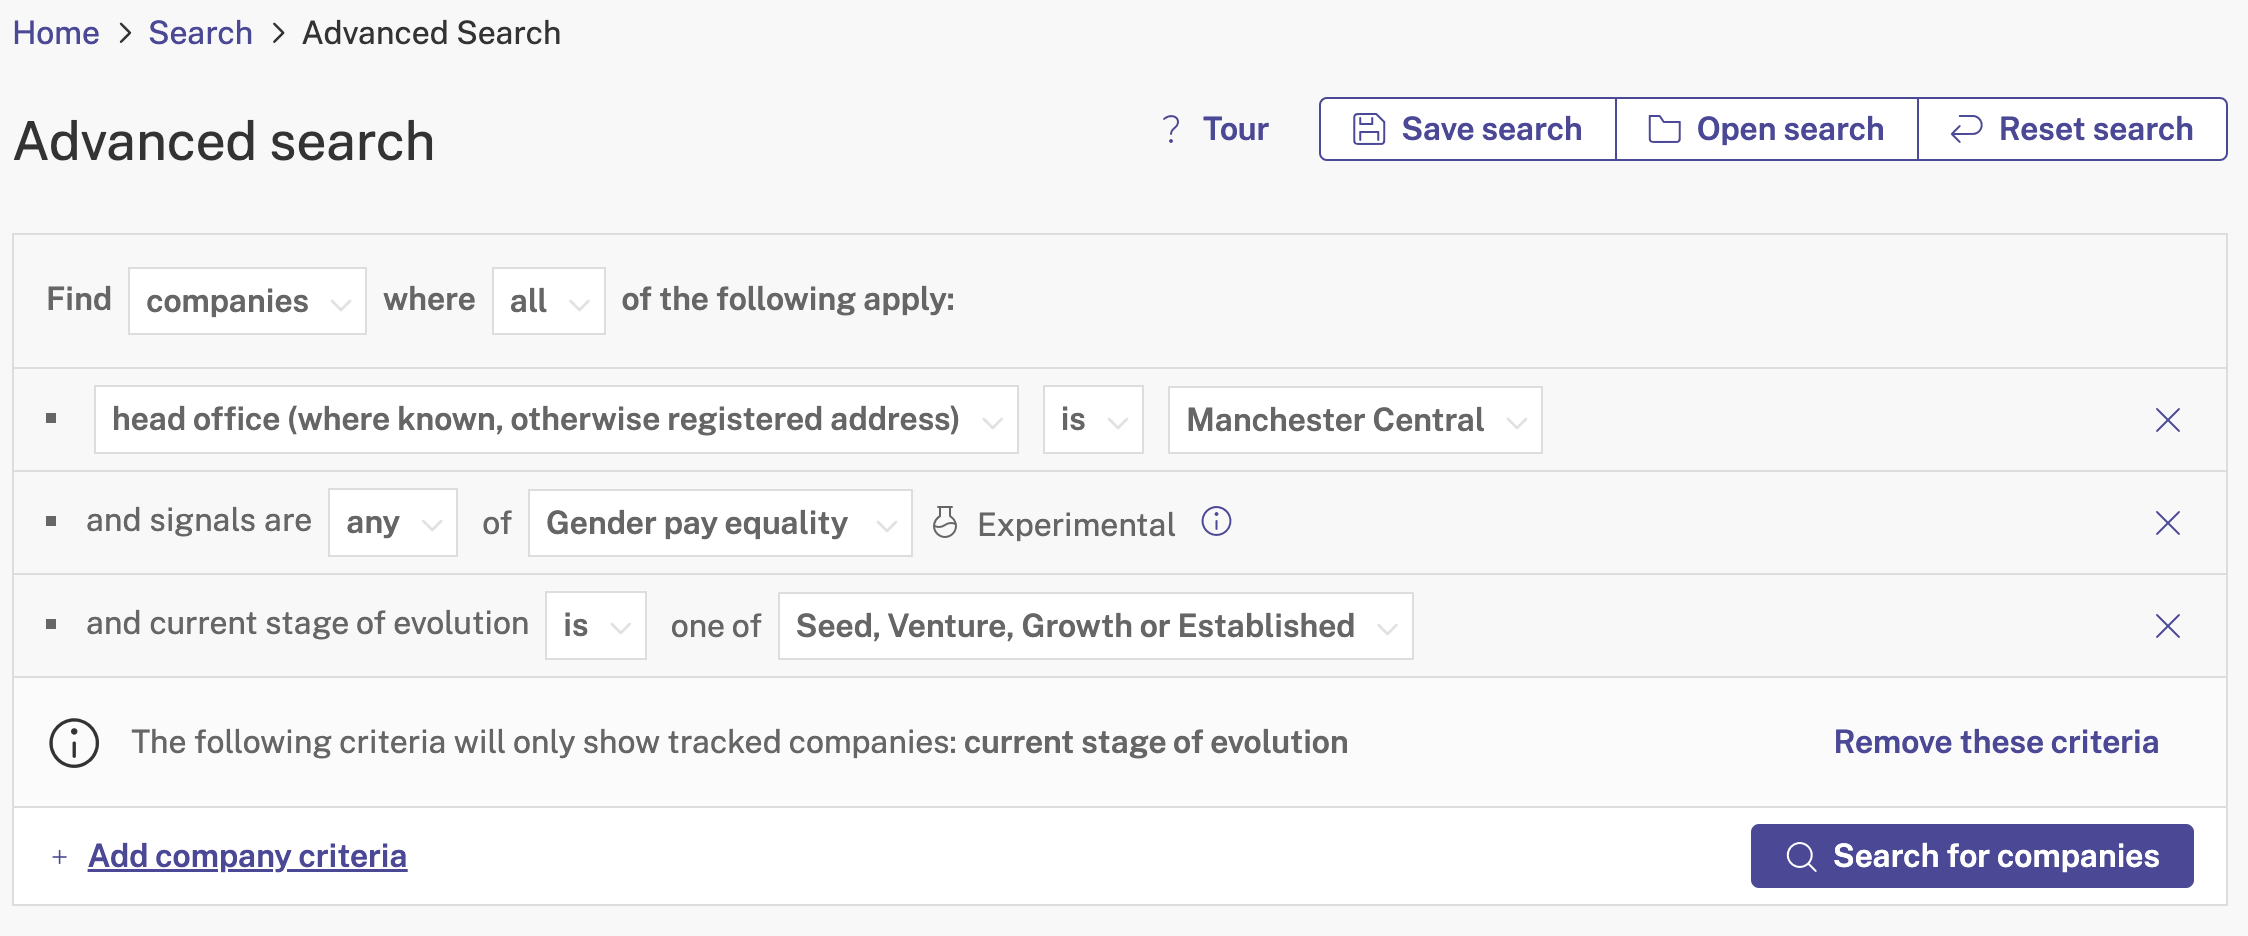2248x936 pixels.
Task: Click the Experimental info circle icon
Action: point(1216,522)
